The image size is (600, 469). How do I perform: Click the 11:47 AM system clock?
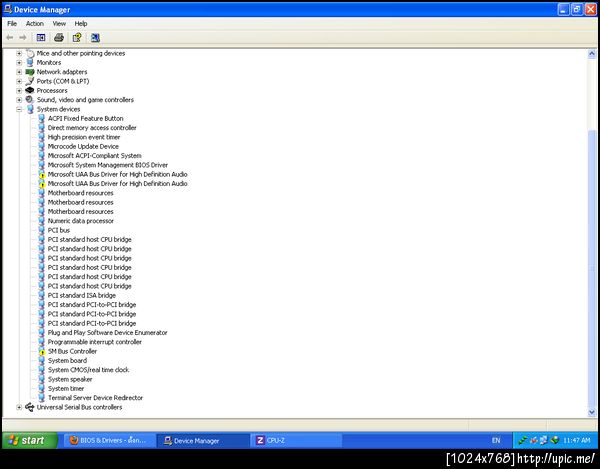tap(576, 440)
